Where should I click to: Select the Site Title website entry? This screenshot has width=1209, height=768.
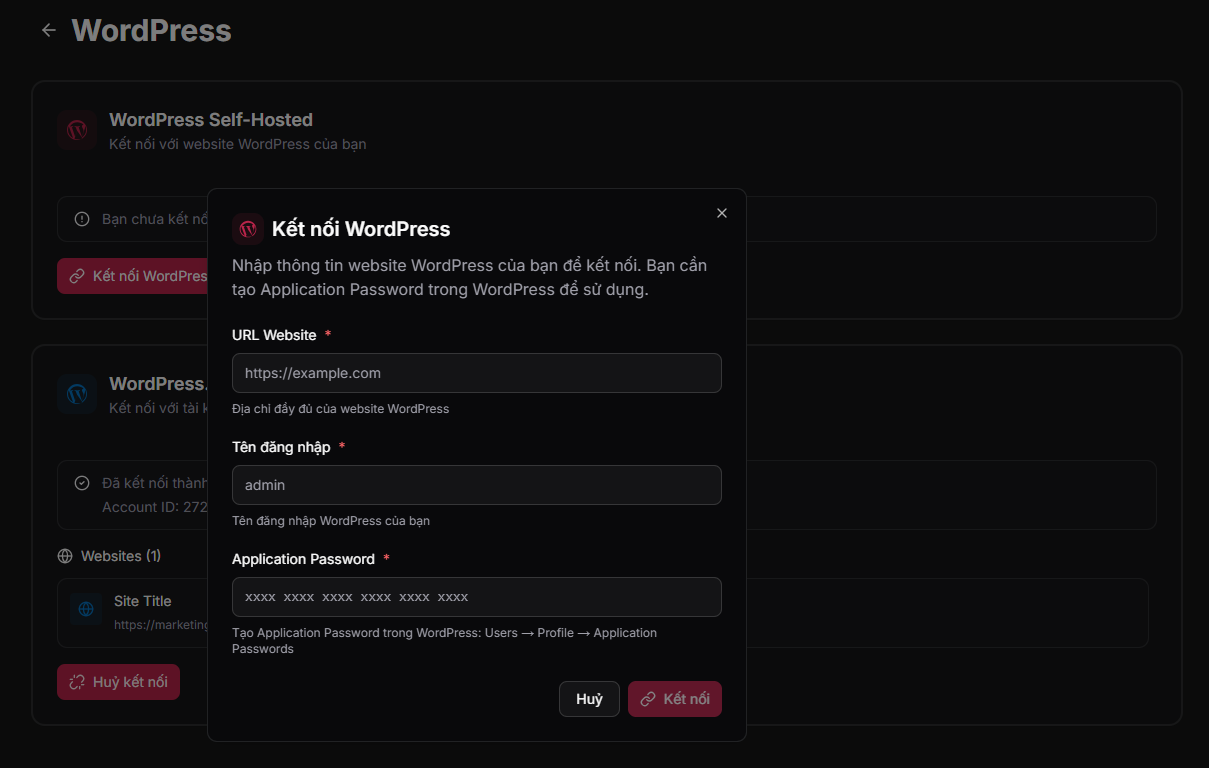140,611
